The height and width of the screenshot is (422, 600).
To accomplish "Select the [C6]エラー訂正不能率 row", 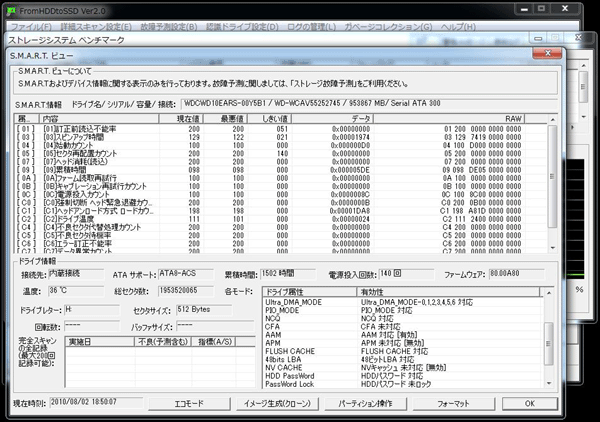I will click(x=281, y=244).
